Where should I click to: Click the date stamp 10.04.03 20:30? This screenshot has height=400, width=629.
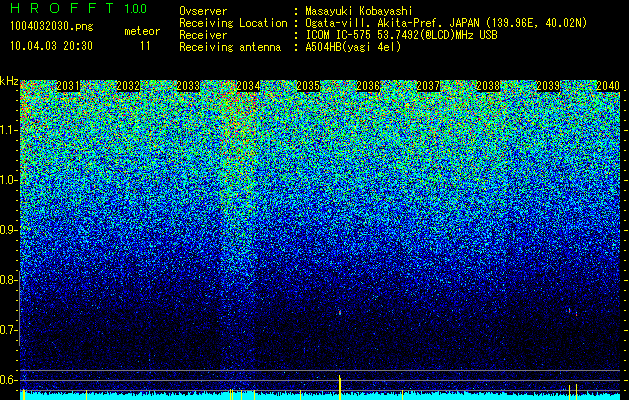click(51, 46)
